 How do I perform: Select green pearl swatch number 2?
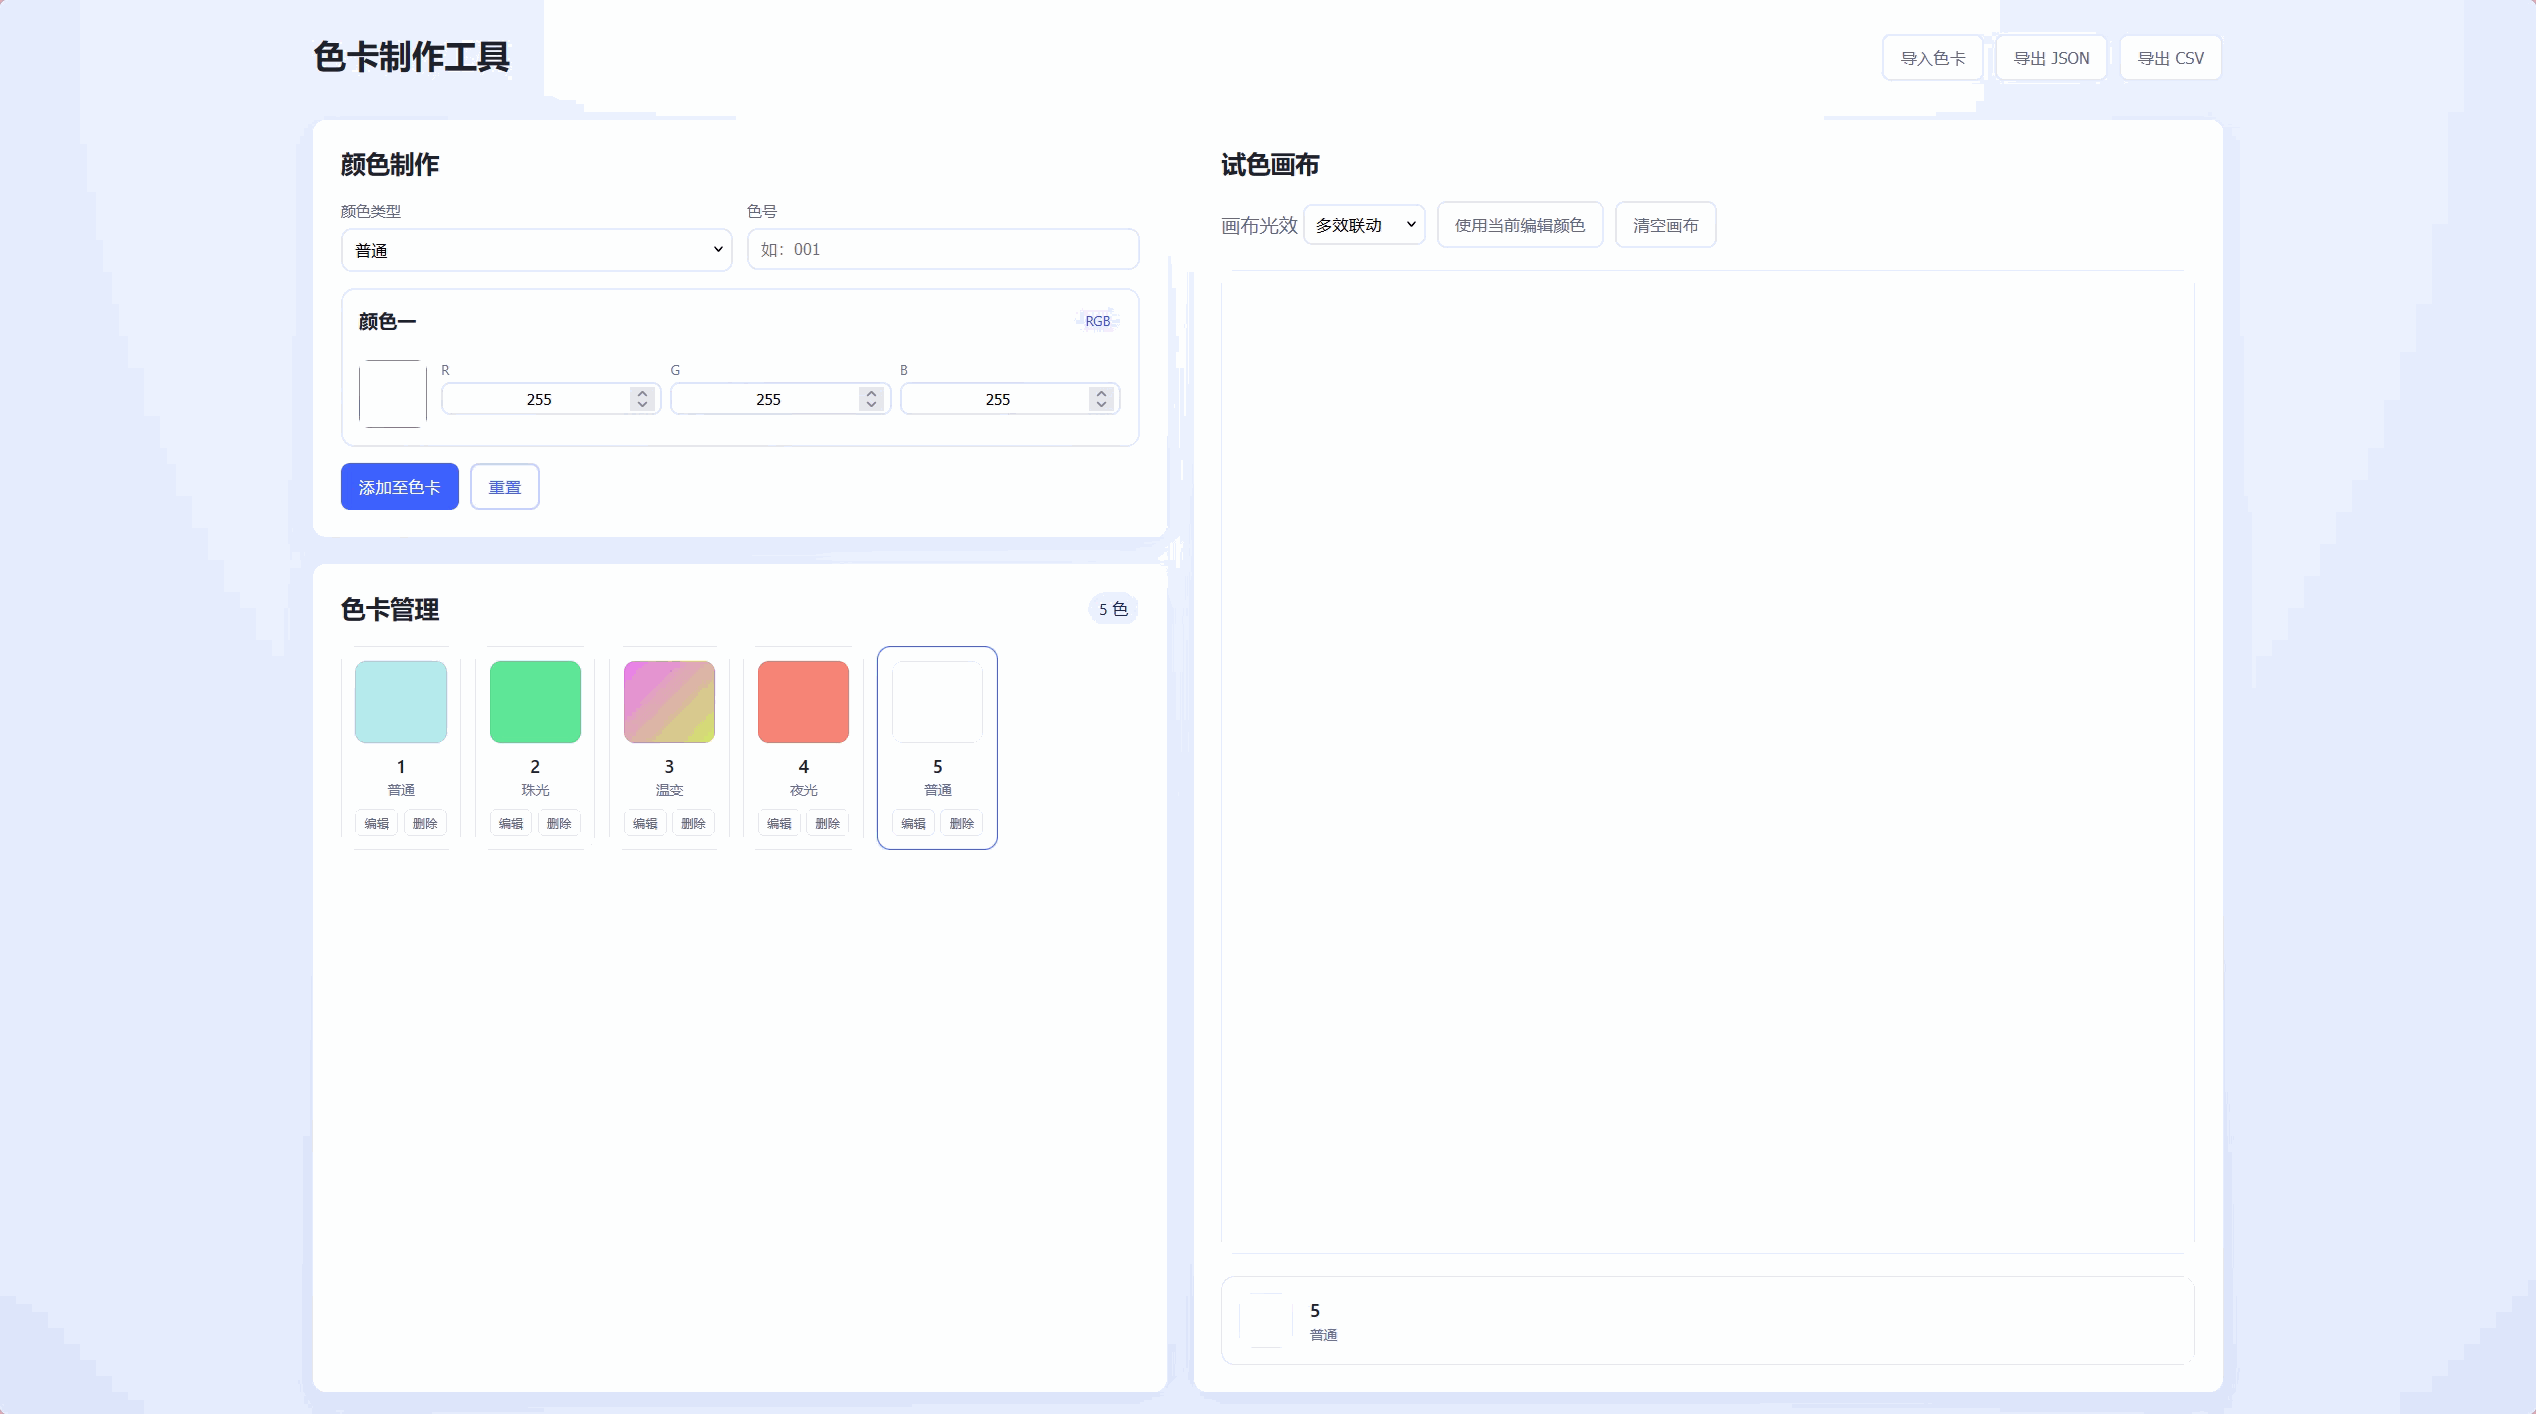pyautogui.click(x=535, y=701)
